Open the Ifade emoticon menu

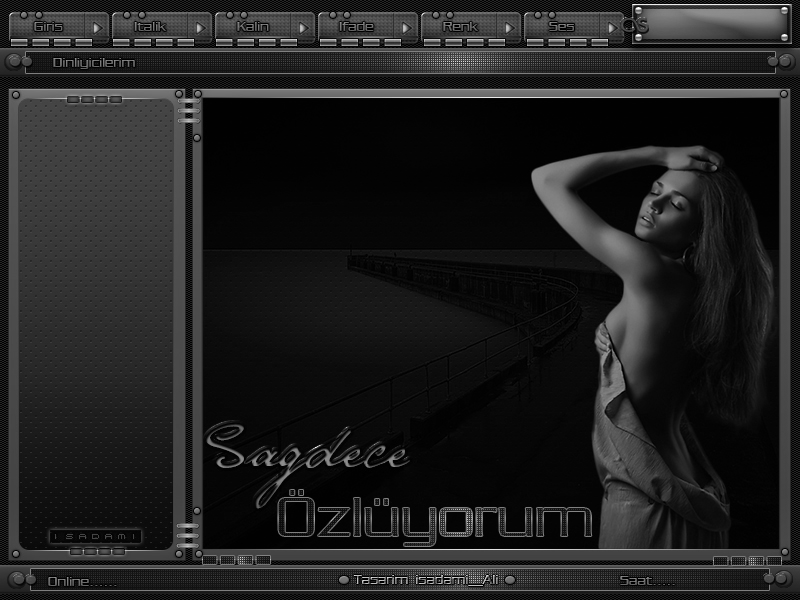coord(356,27)
